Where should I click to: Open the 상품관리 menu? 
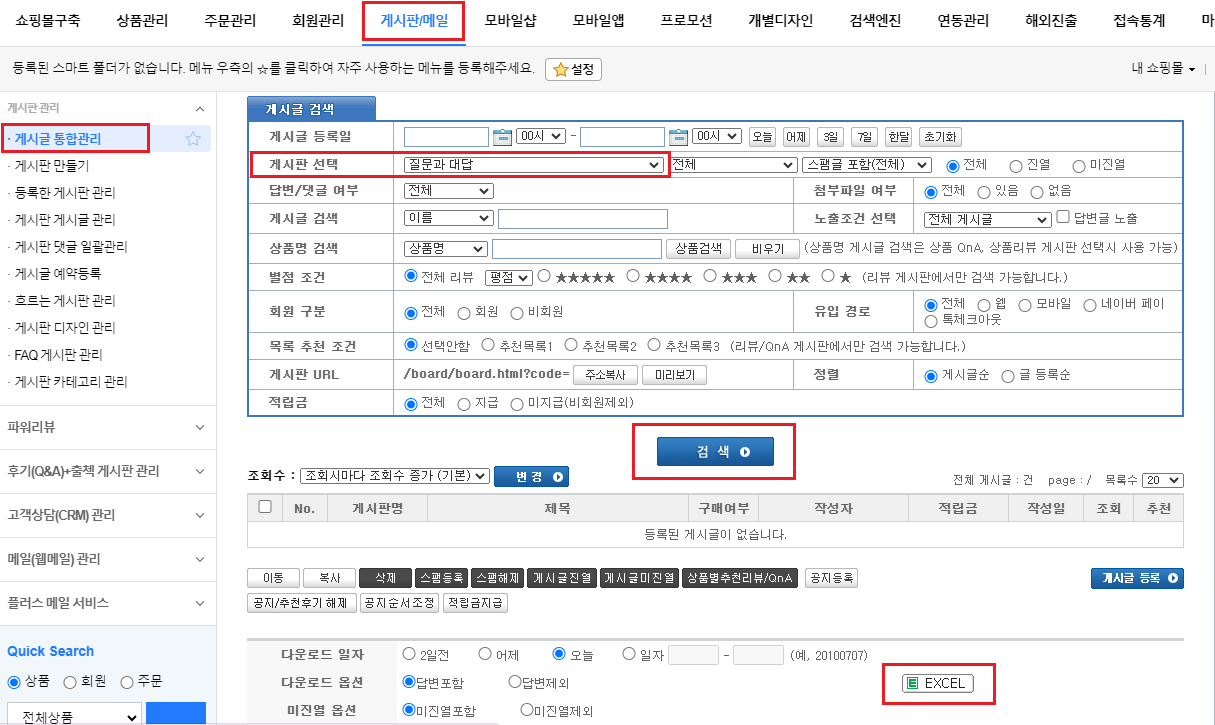pyautogui.click(x=142, y=20)
